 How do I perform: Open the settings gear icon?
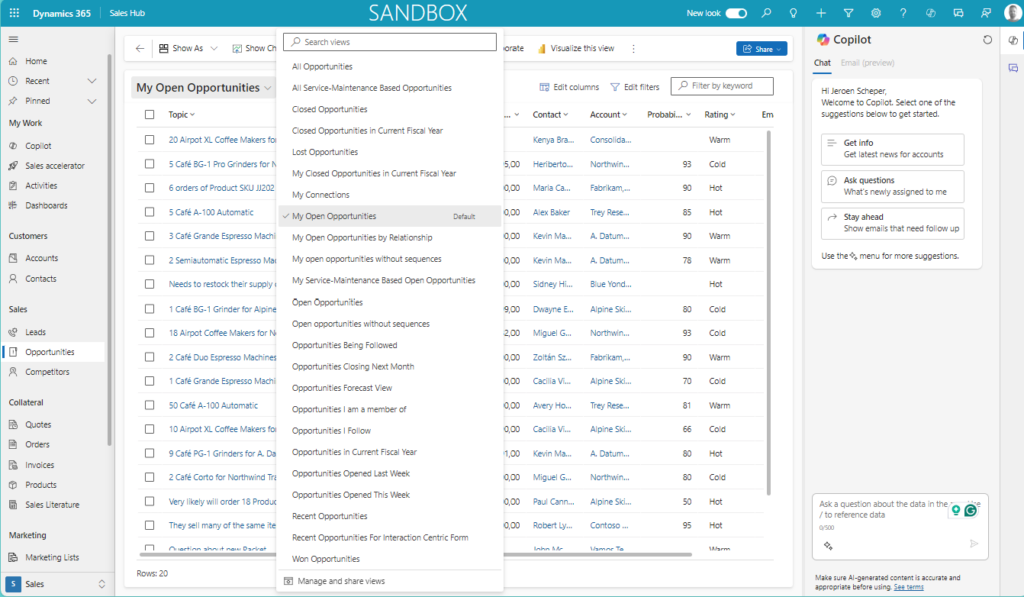tap(876, 13)
